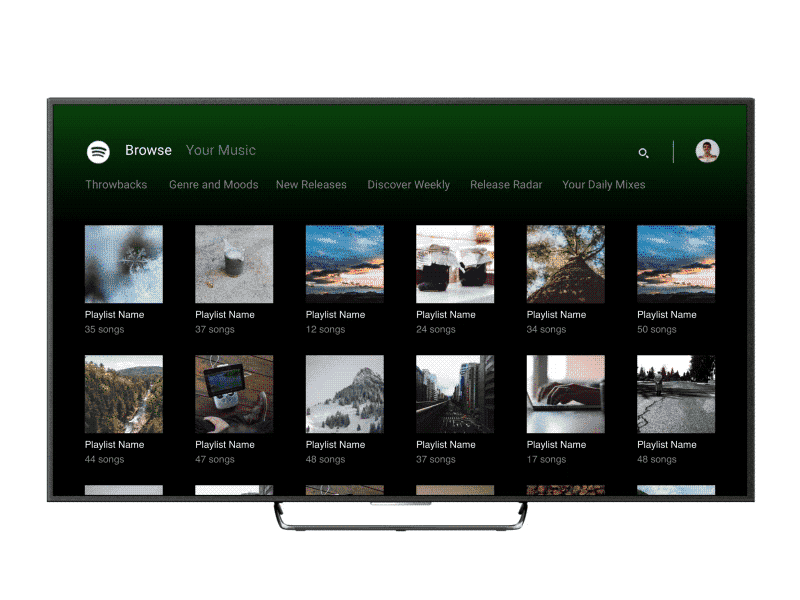
Task: Click the Spotify logo icon
Action: click(98, 152)
